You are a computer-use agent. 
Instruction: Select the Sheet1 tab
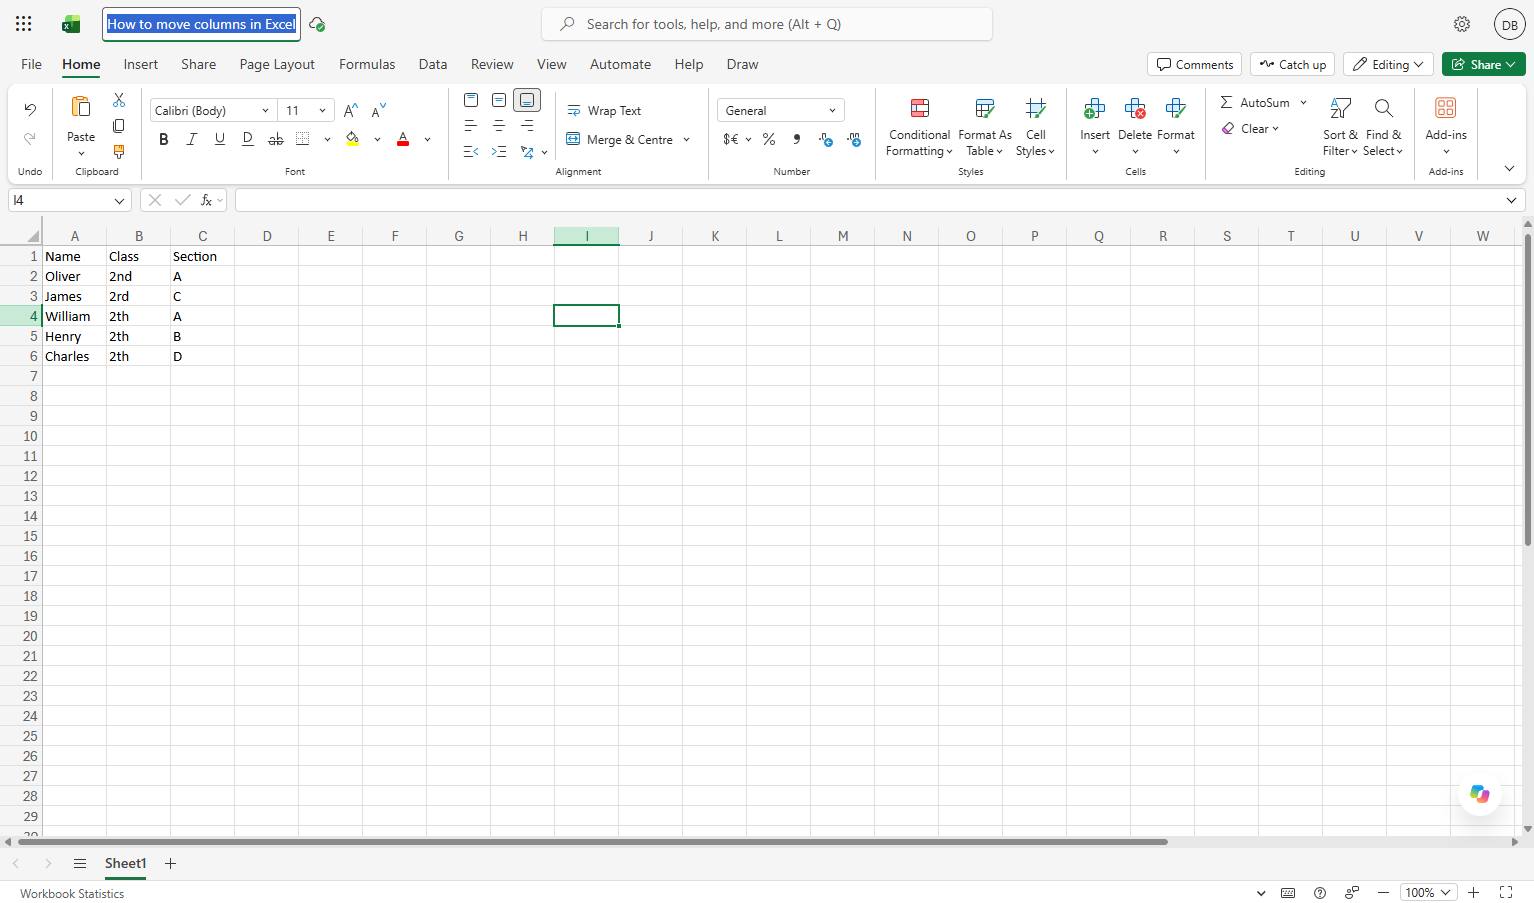click(125, 863)
